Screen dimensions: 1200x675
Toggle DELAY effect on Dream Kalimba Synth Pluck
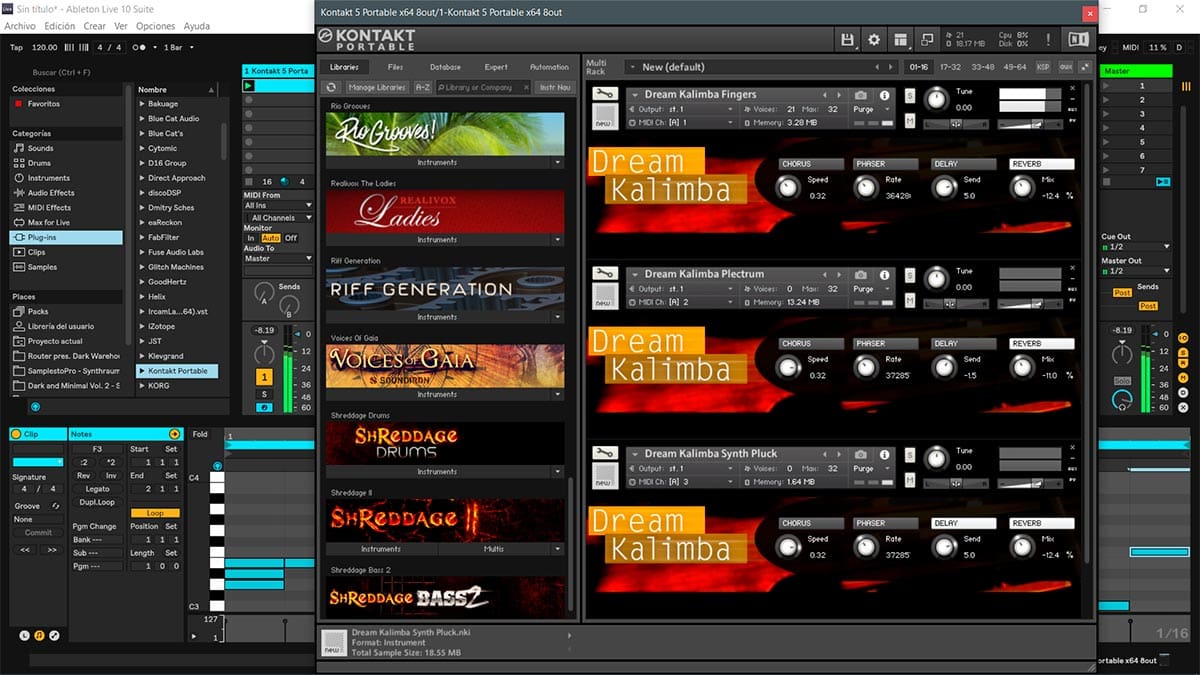(964, 523)
